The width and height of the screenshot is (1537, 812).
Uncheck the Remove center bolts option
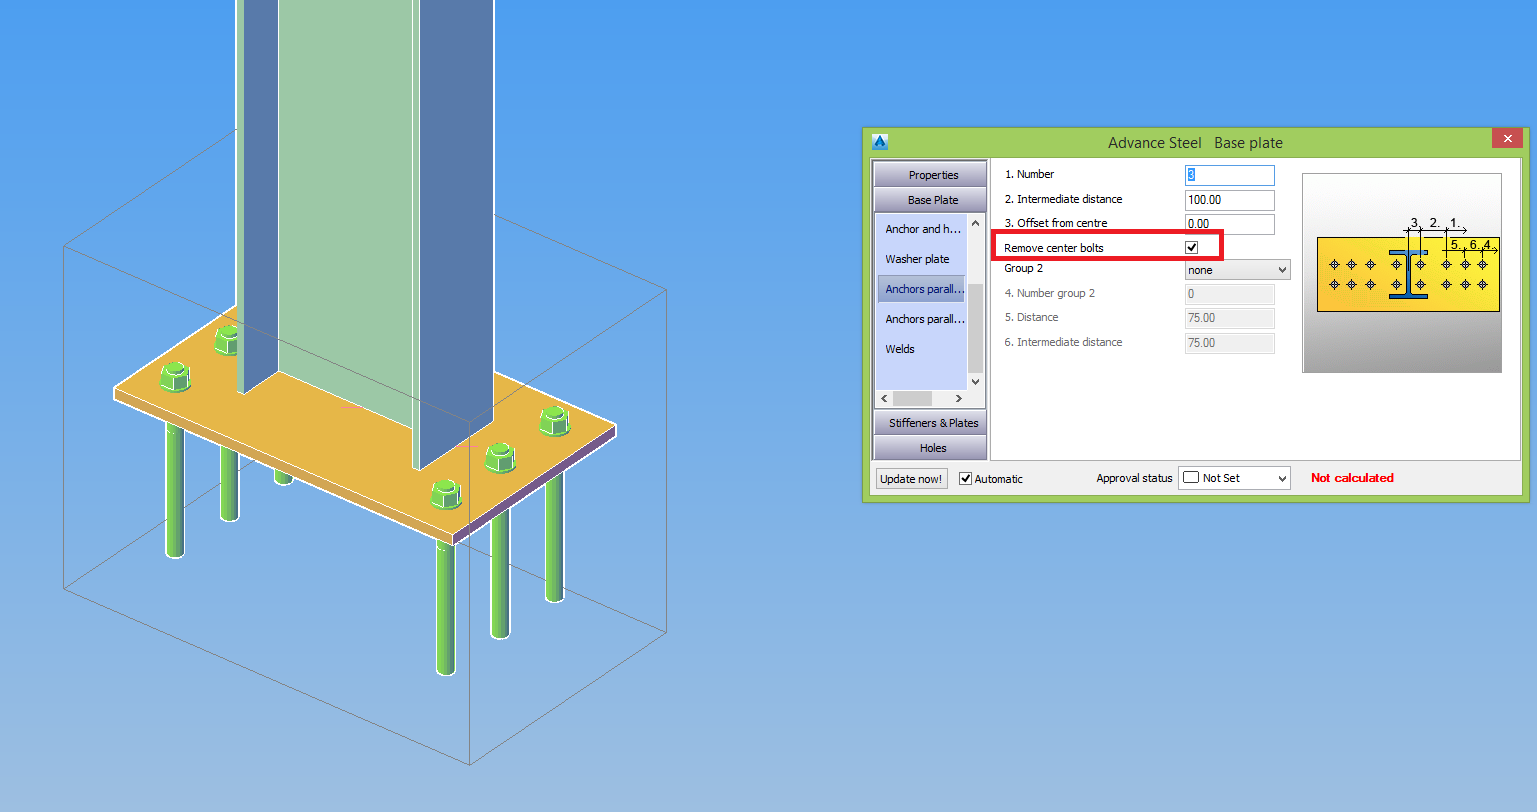(1192, 247)
